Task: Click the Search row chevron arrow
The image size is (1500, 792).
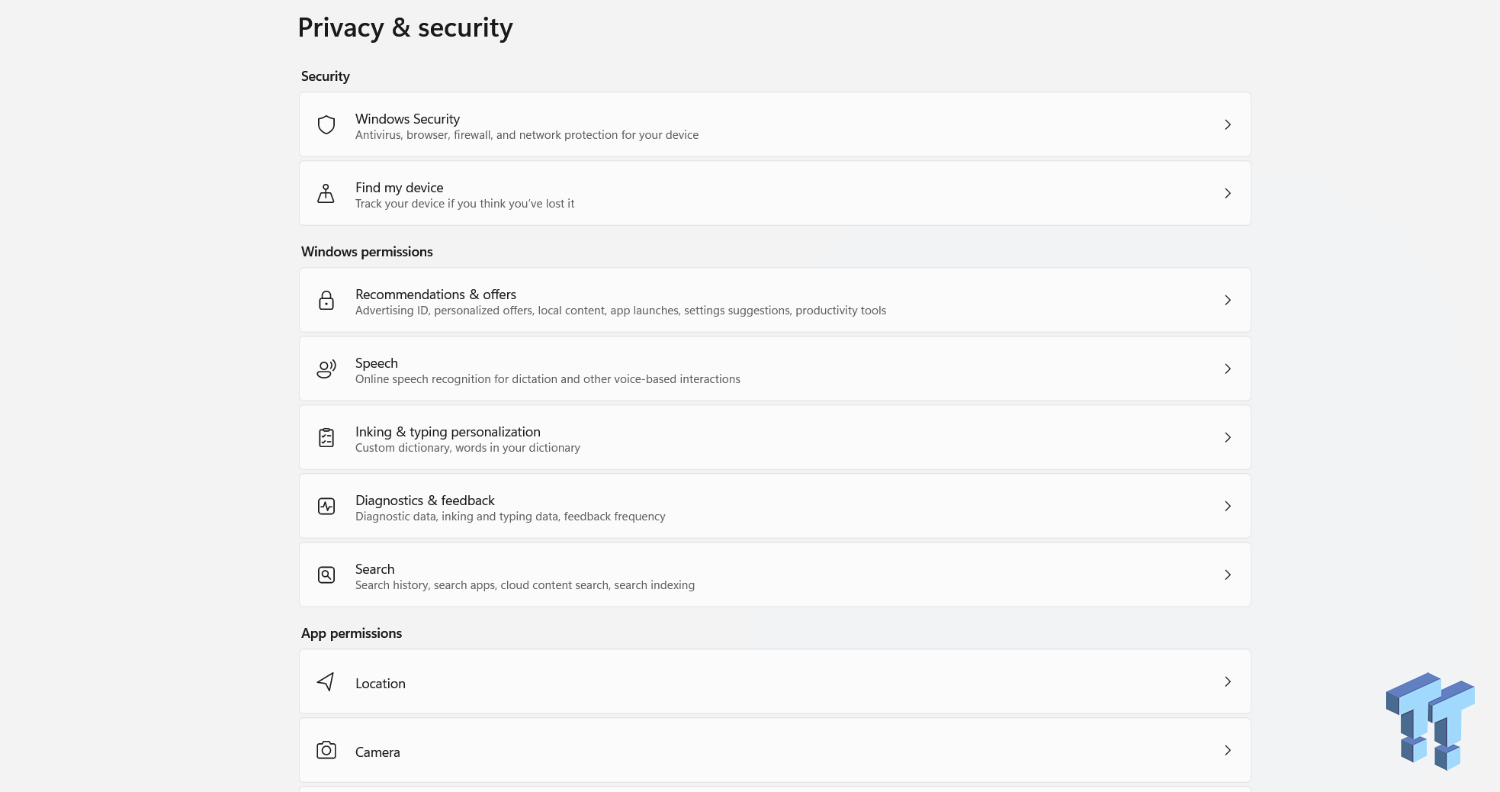Action: tap(1228, 575)
